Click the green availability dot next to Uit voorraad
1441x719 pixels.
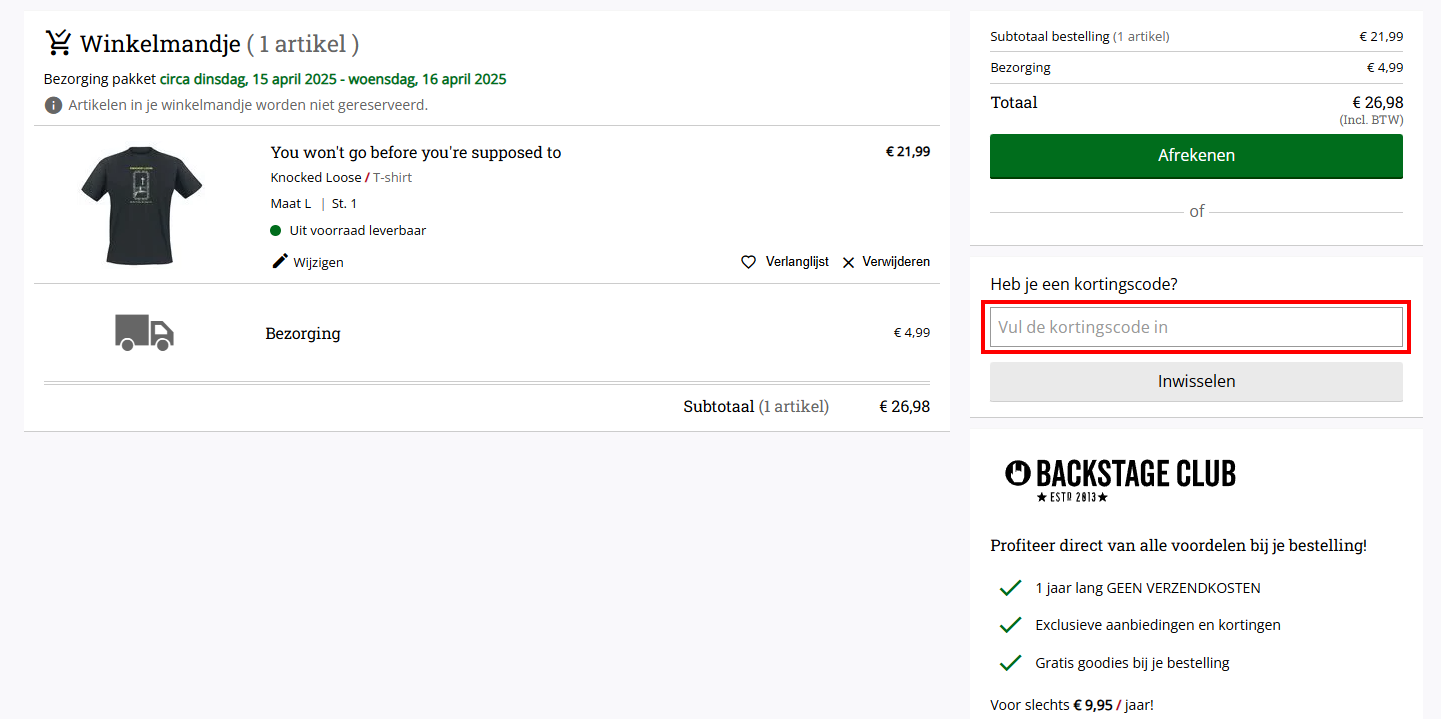[275, 230]
